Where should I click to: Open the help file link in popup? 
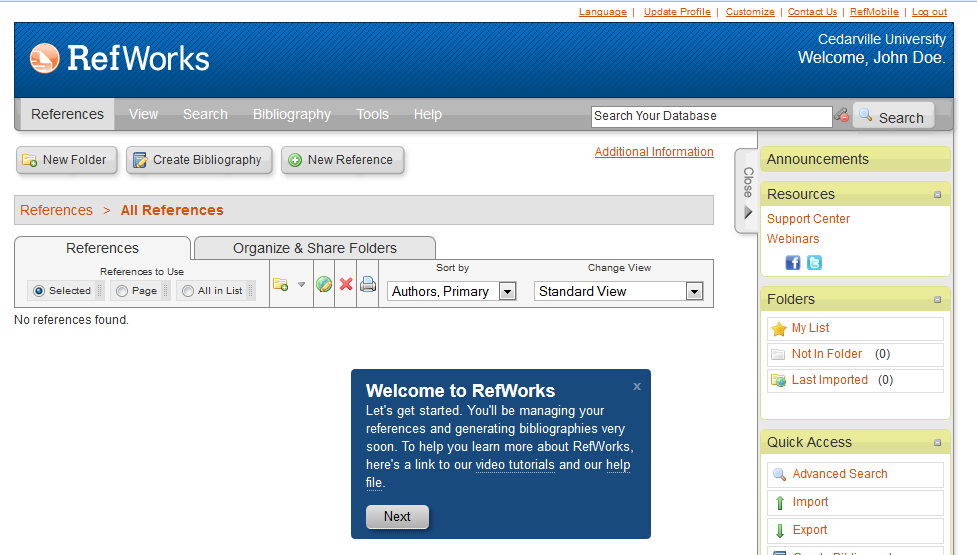(x=618, y=465)
